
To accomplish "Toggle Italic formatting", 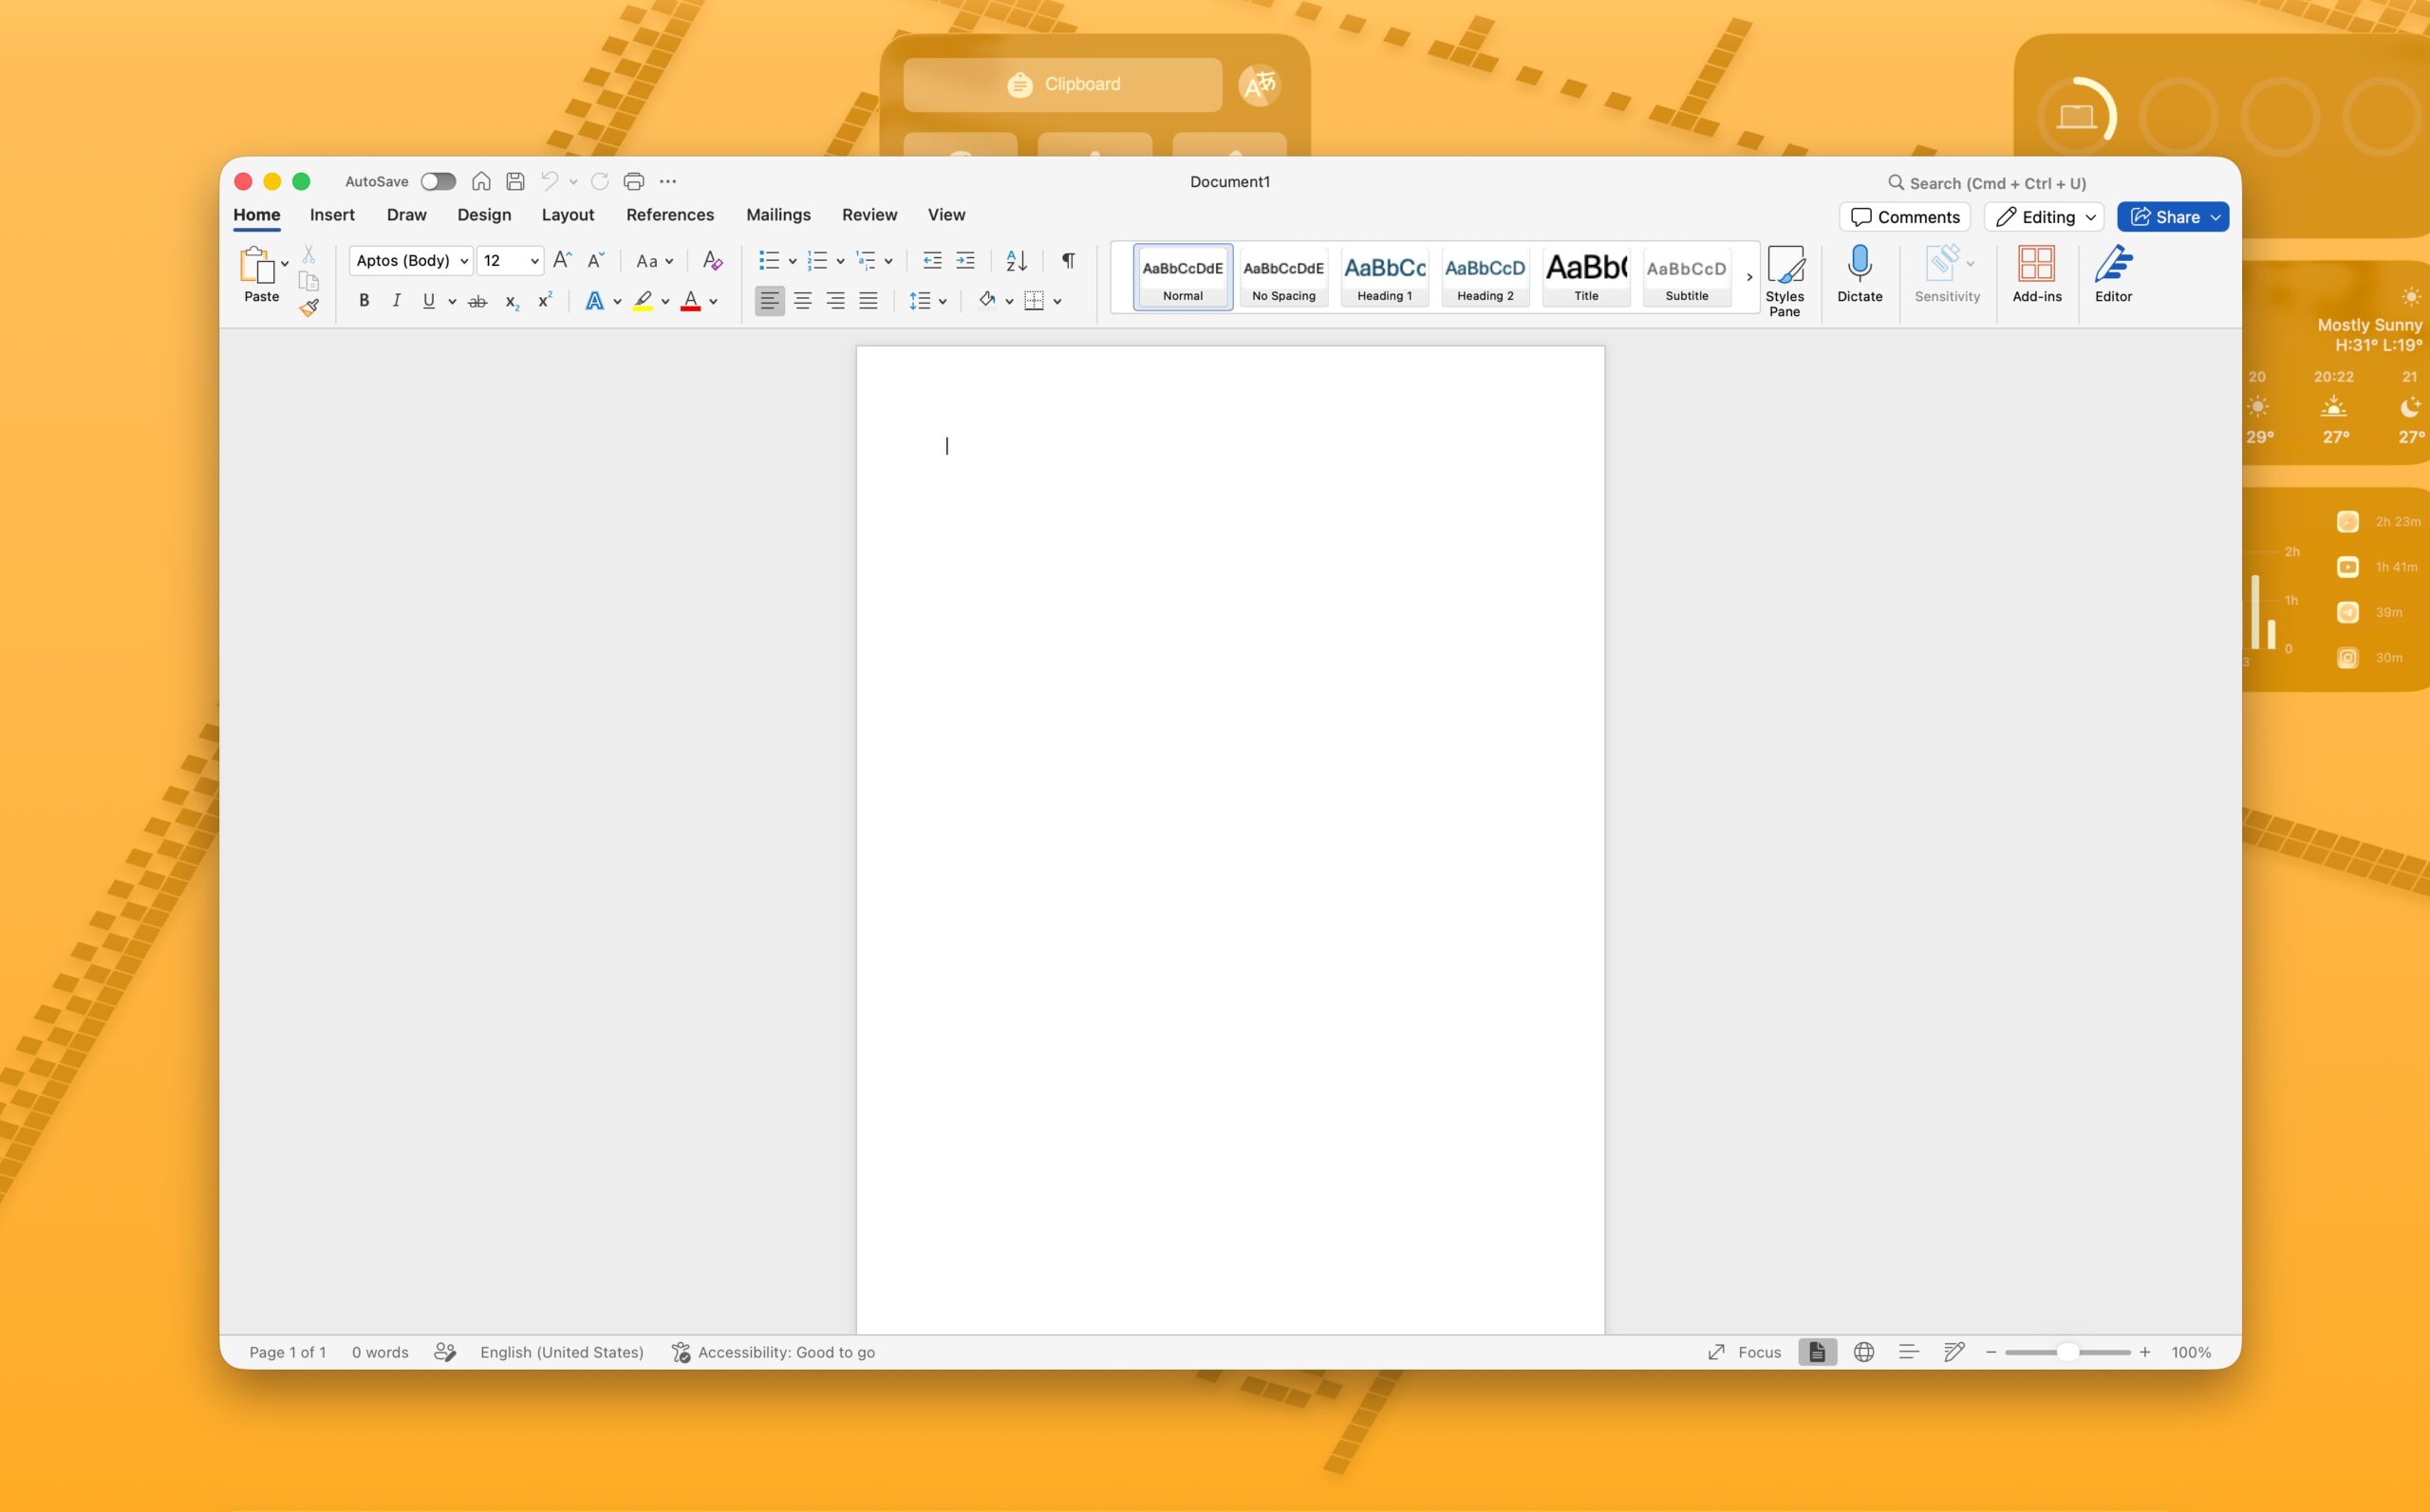I will (x=396, y=301).
